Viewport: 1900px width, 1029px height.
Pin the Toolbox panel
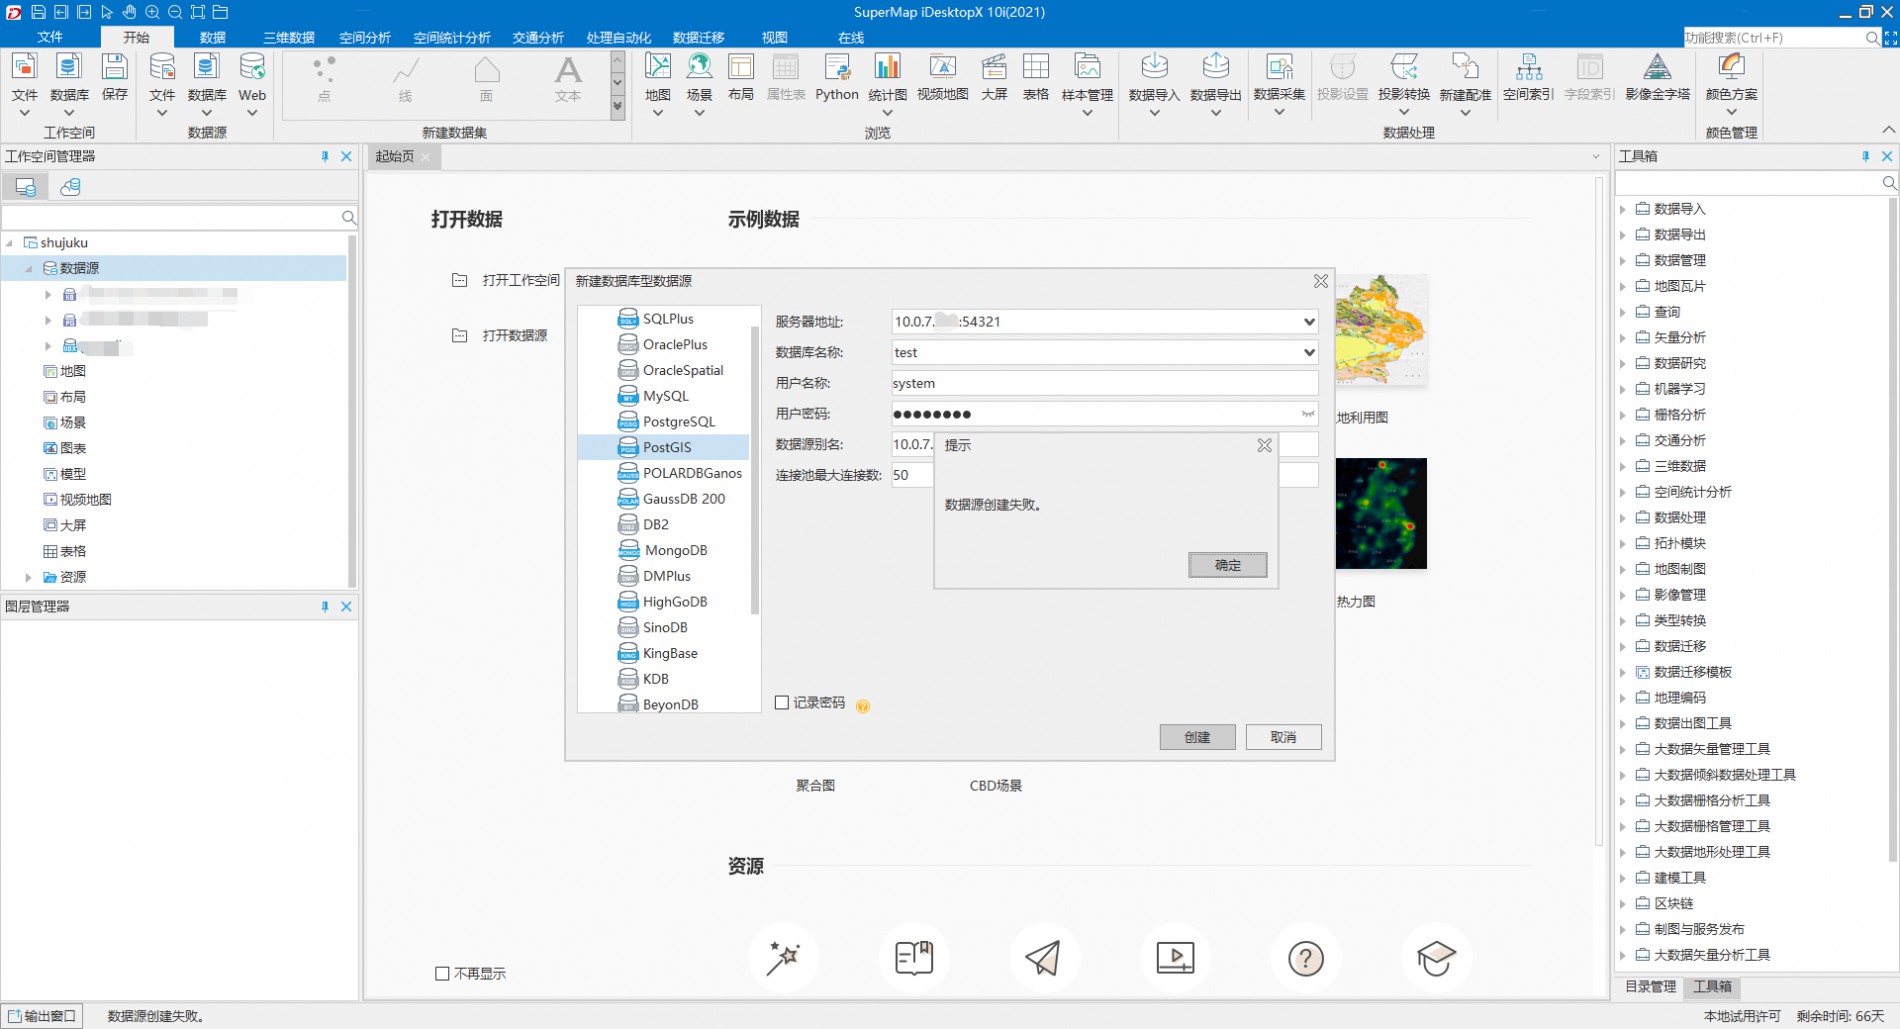click(1865, 157)
